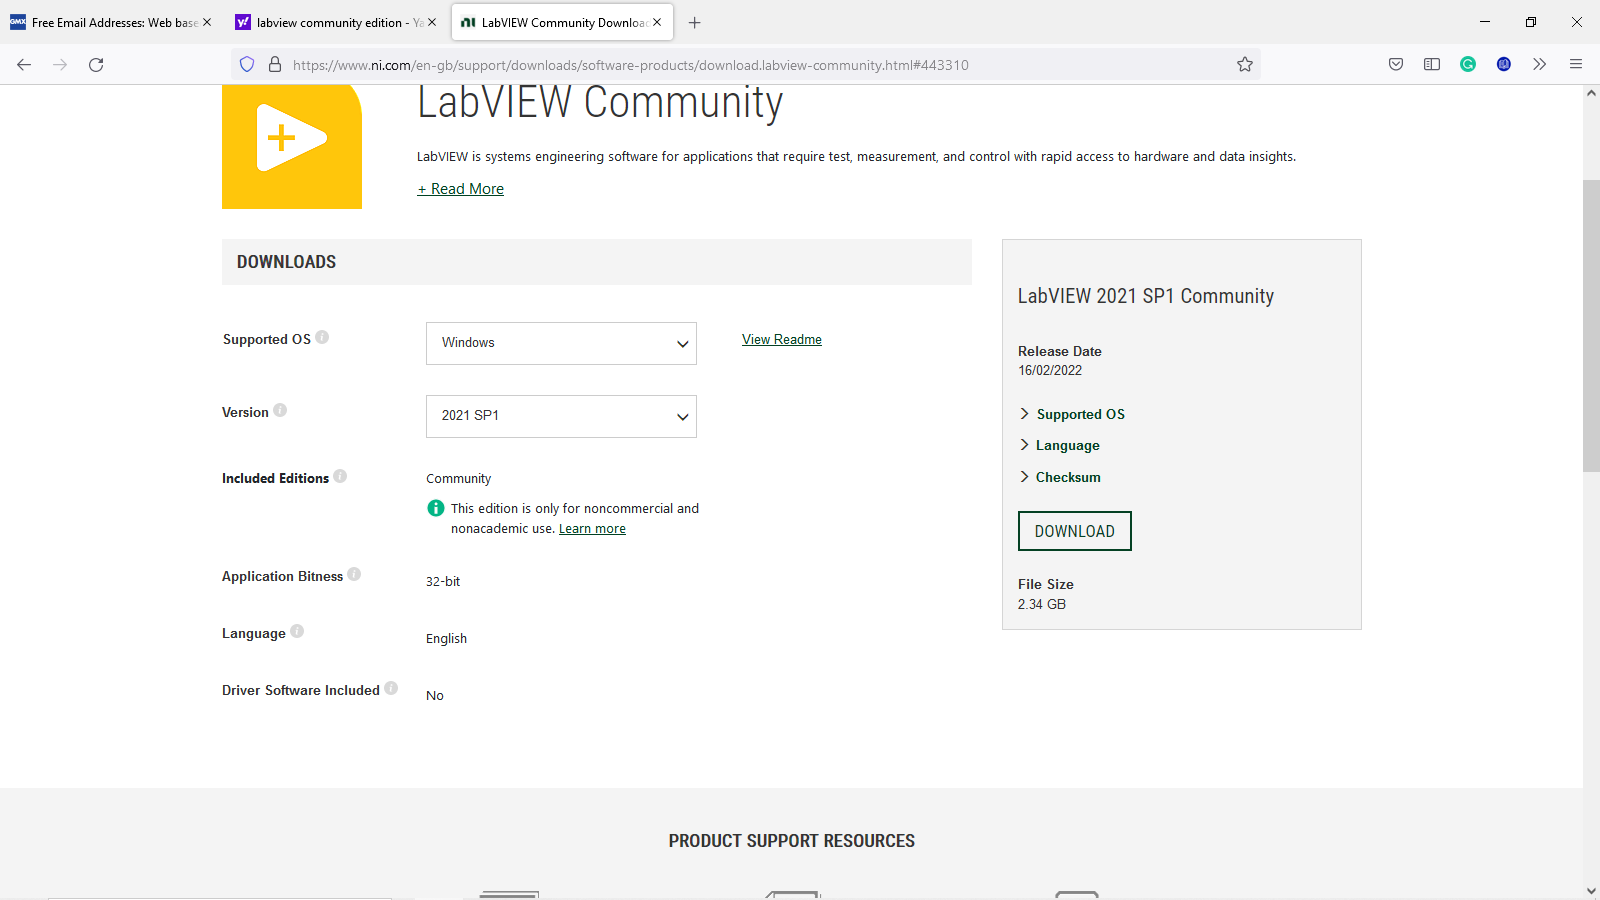This screenshot has height=900, width=1600.
Task: Click the yellow LabVIEW product logo
Action: point(292,146)
